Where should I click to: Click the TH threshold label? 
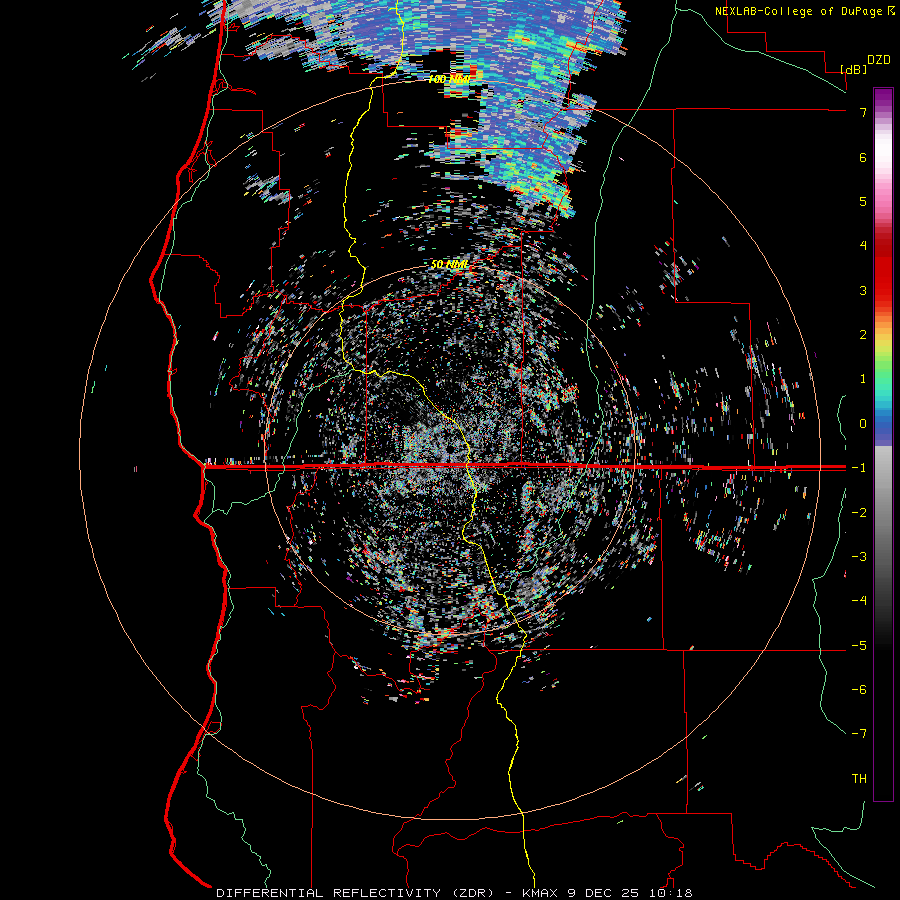click(859, 778)
